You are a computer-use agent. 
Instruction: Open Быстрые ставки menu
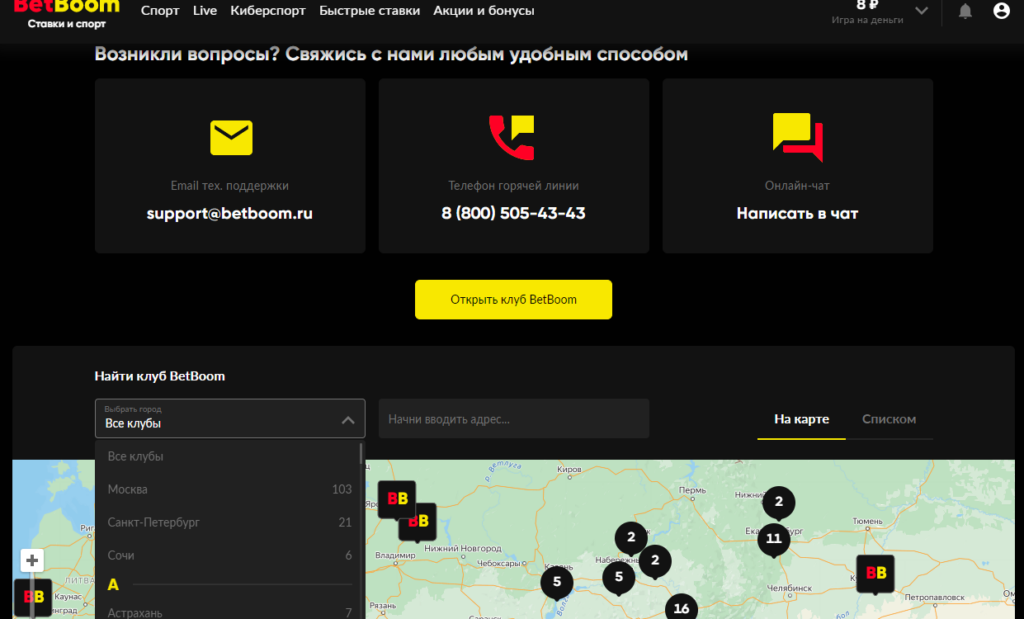pos(370,10)
